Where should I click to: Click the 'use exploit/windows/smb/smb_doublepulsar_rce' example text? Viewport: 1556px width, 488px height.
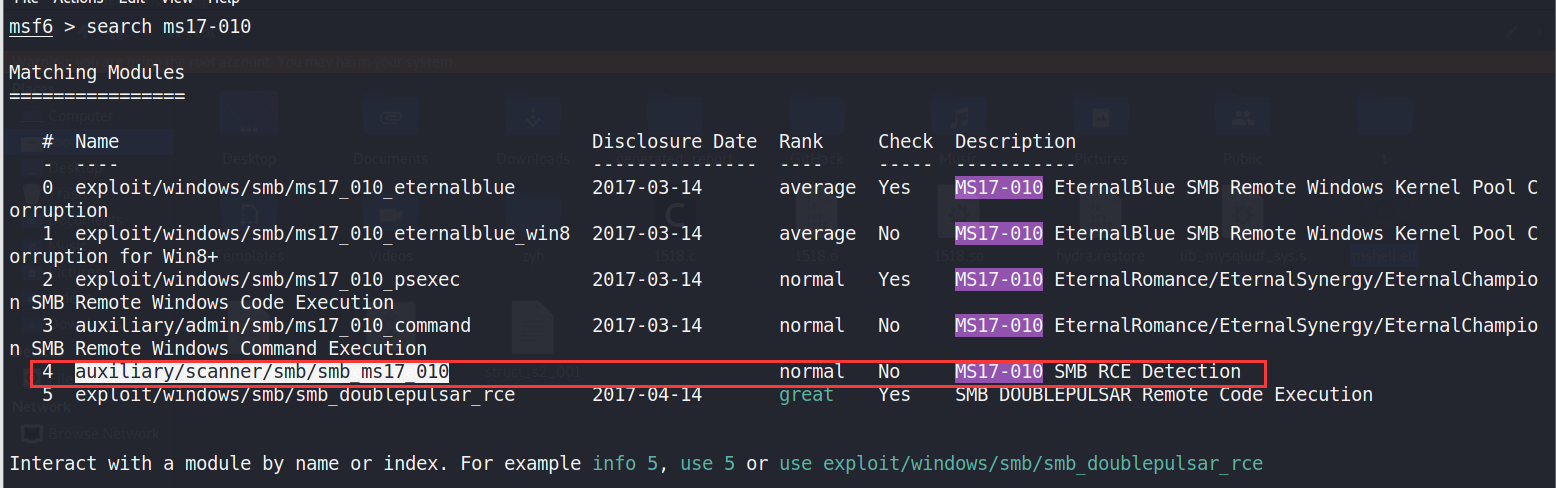pyautogui.click(x=1021, y=464)
